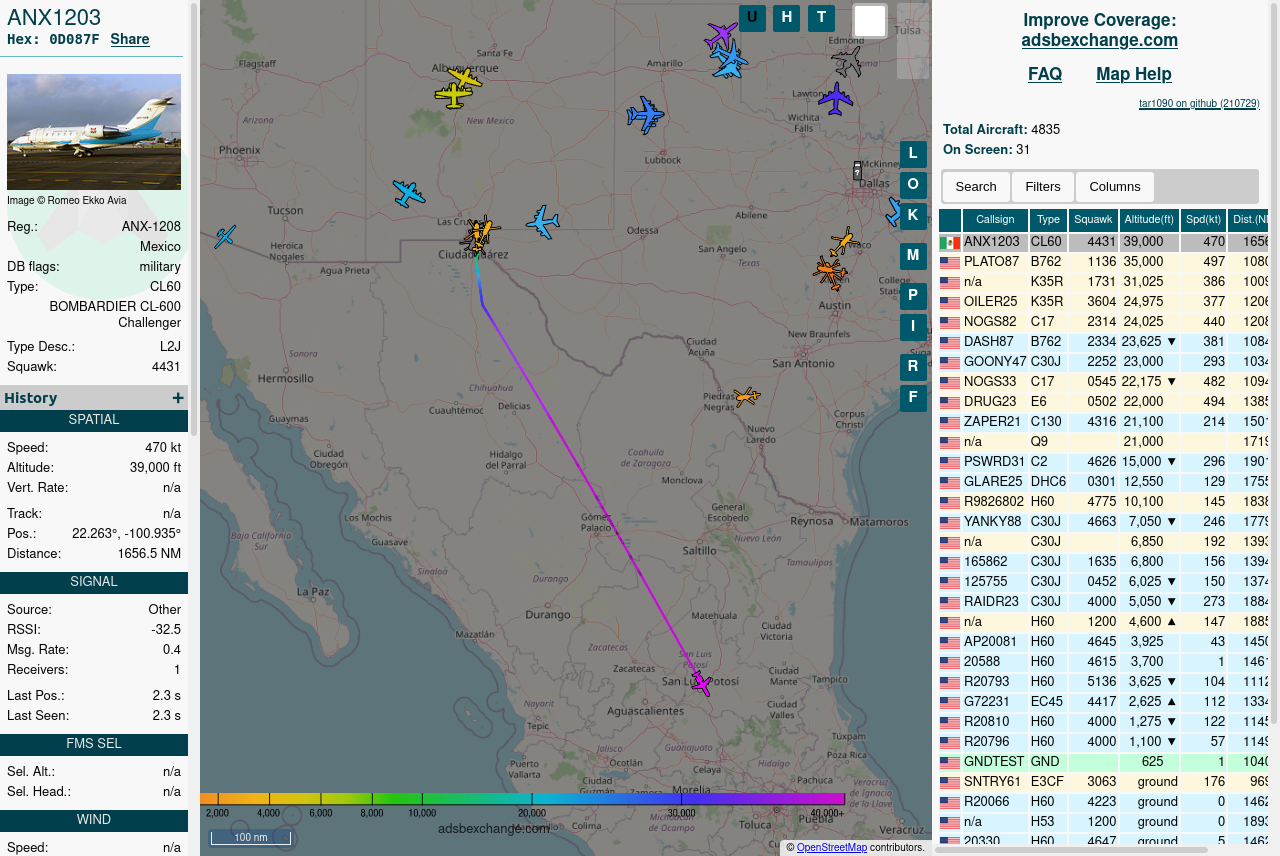Image resolution: width=1280 pixels, height=856 pixels.
Task: Toggle the L map button
Action: click(x=913, y=154)
